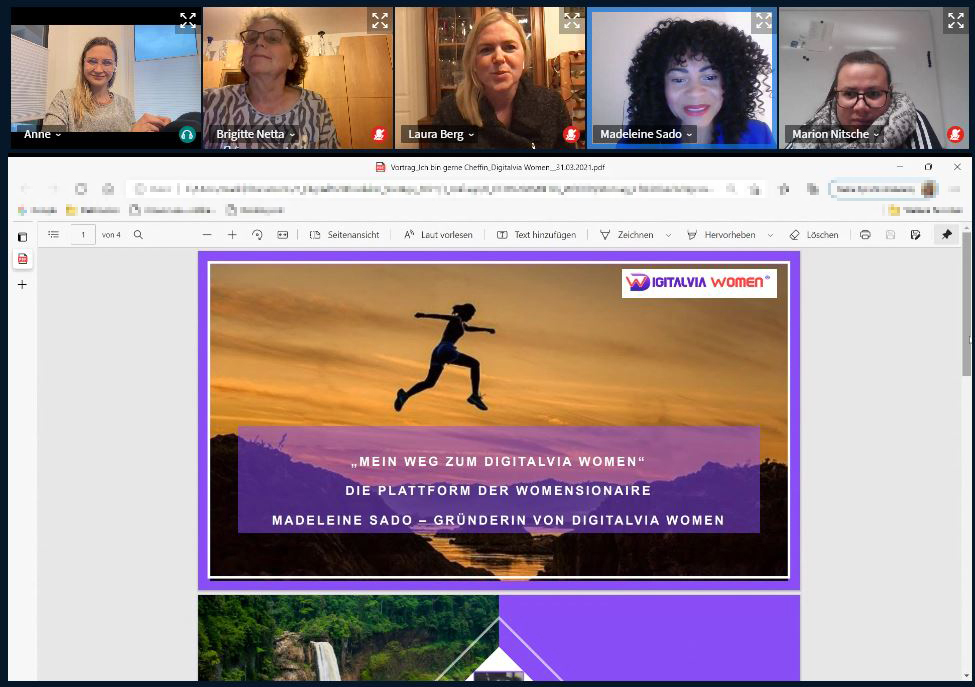The width and height of the screenshot is (975, 687).
Task: Click Anne's green headphones status icon
Action: (x=187, y=134)
